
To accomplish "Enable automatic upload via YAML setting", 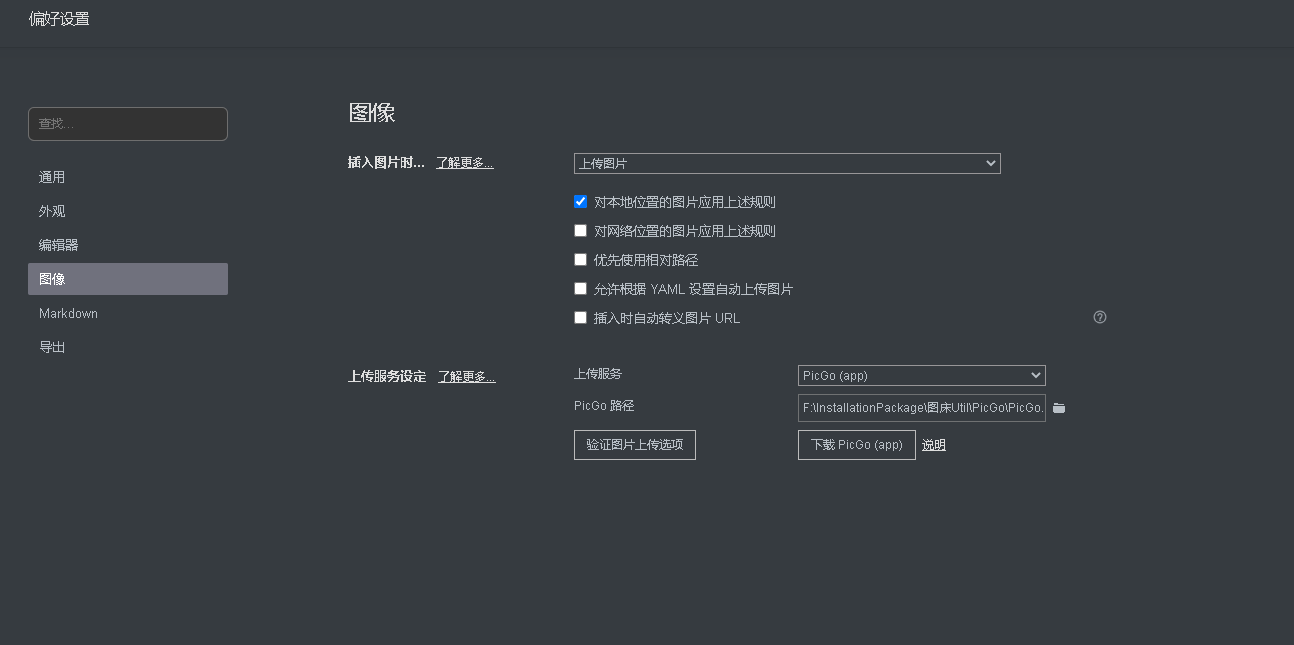I will coord(580,289).
